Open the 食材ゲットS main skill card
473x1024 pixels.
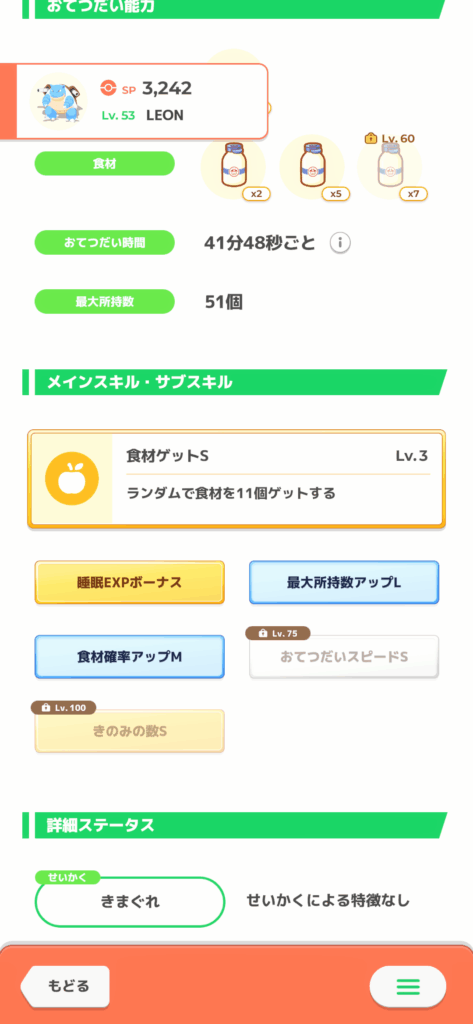pyautogui.click(x=236, y=479)
